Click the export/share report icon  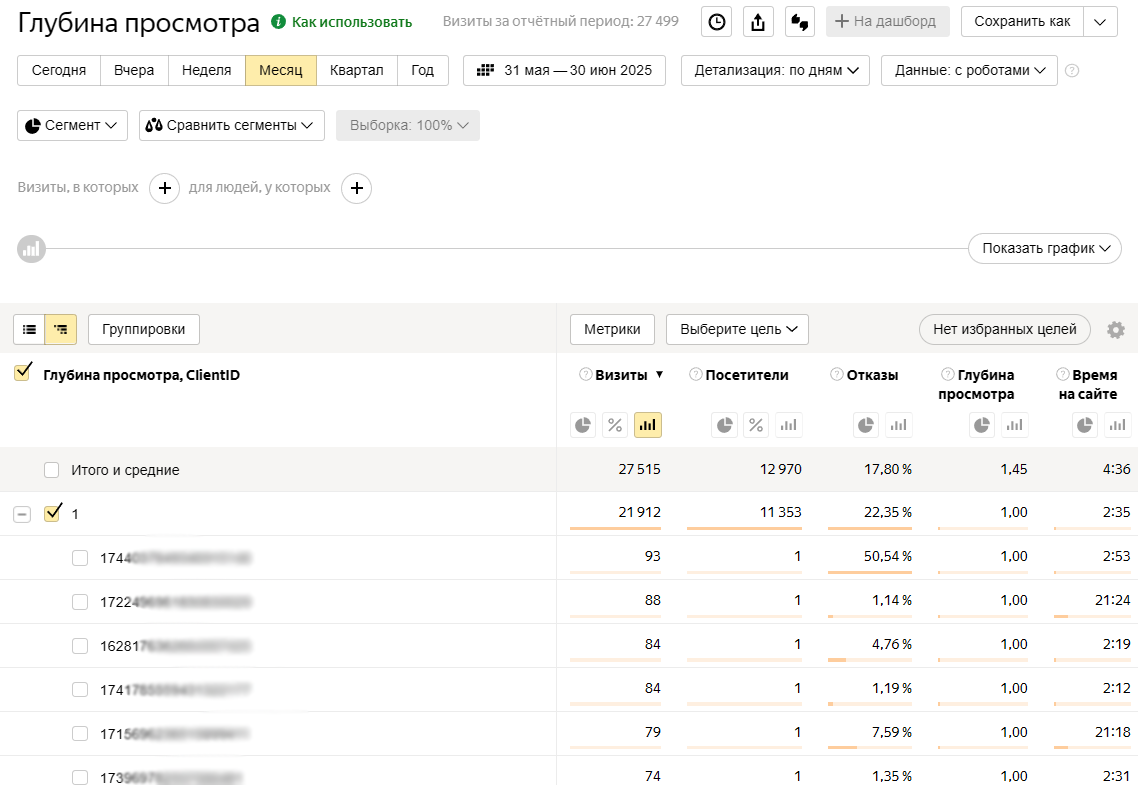pos(758,22)
